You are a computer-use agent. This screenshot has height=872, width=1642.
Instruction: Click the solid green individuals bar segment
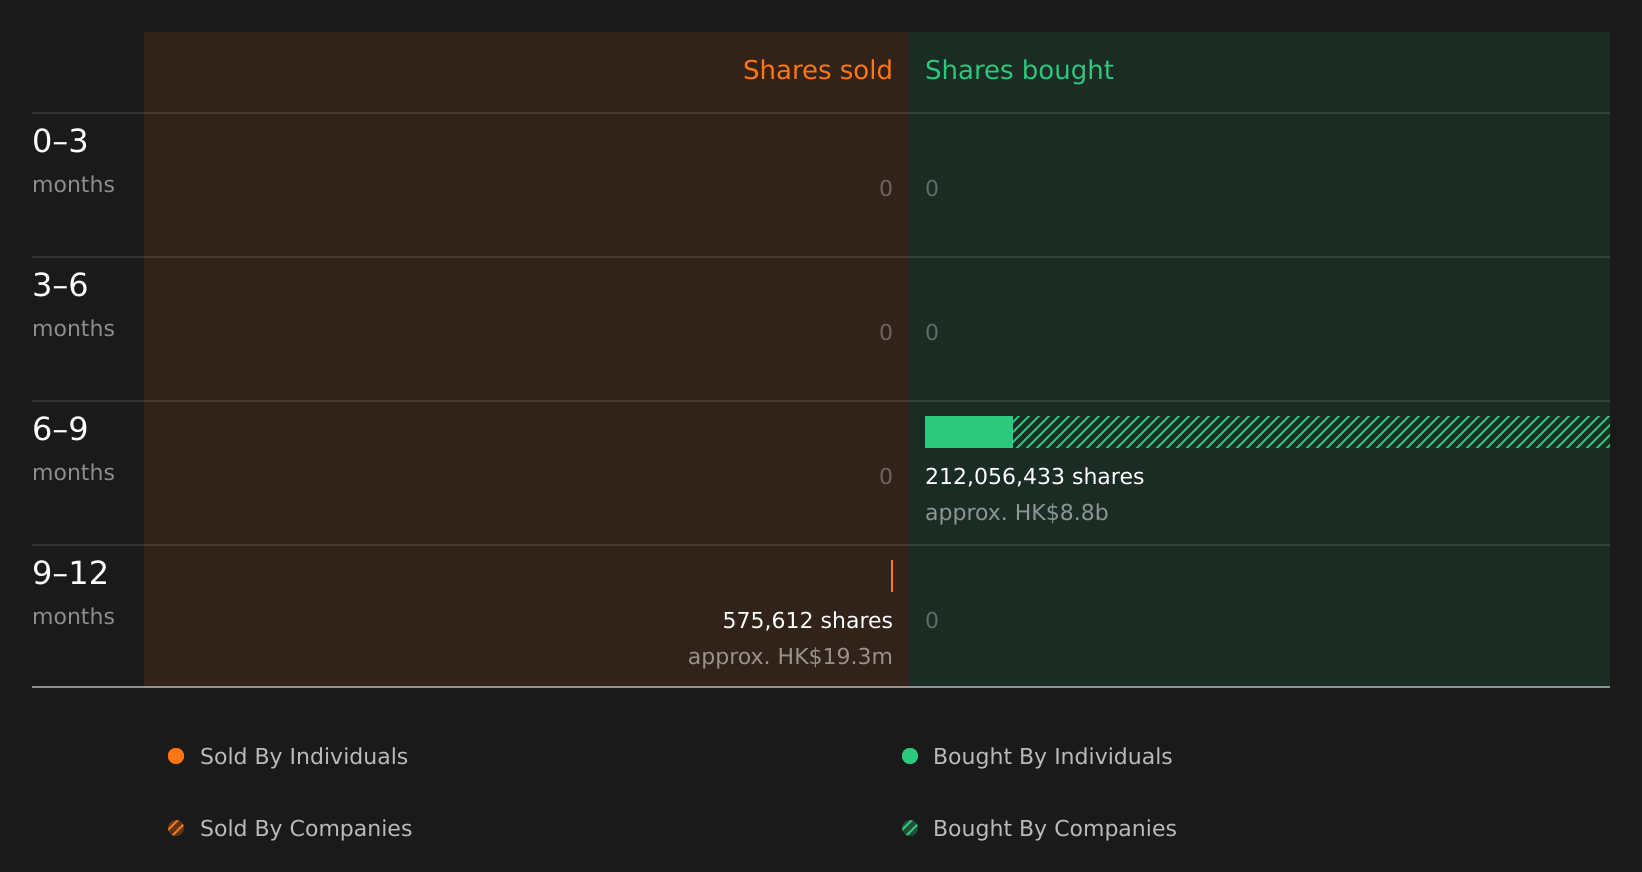pos(969,432)
